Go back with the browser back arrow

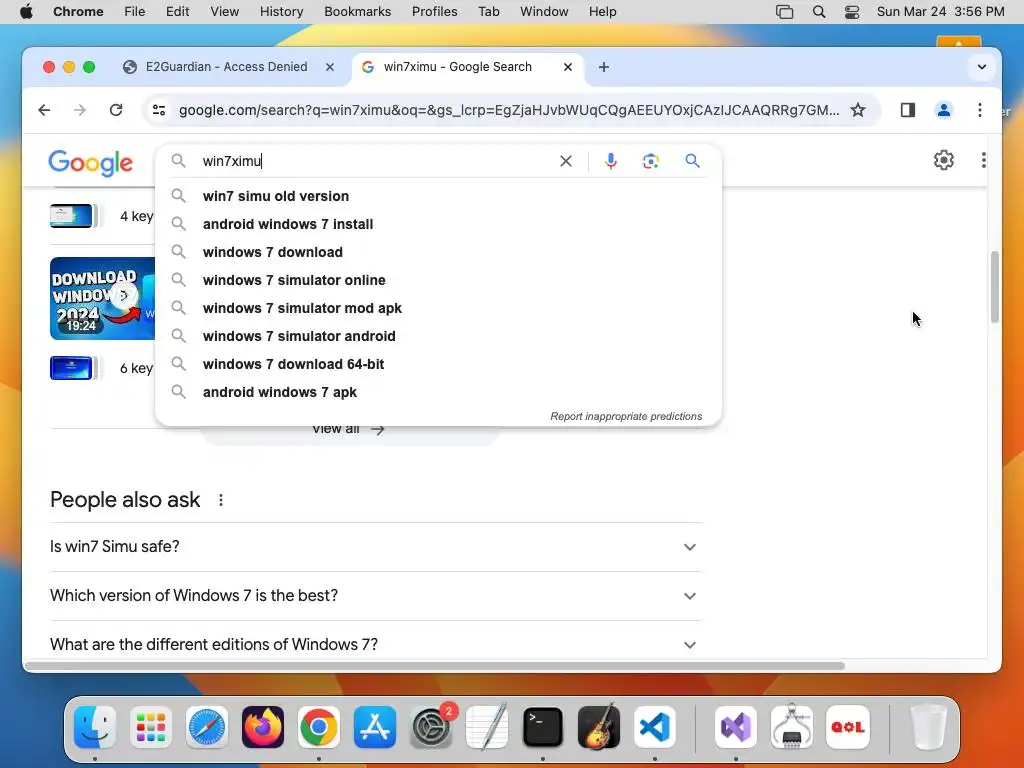click(44, 110)
